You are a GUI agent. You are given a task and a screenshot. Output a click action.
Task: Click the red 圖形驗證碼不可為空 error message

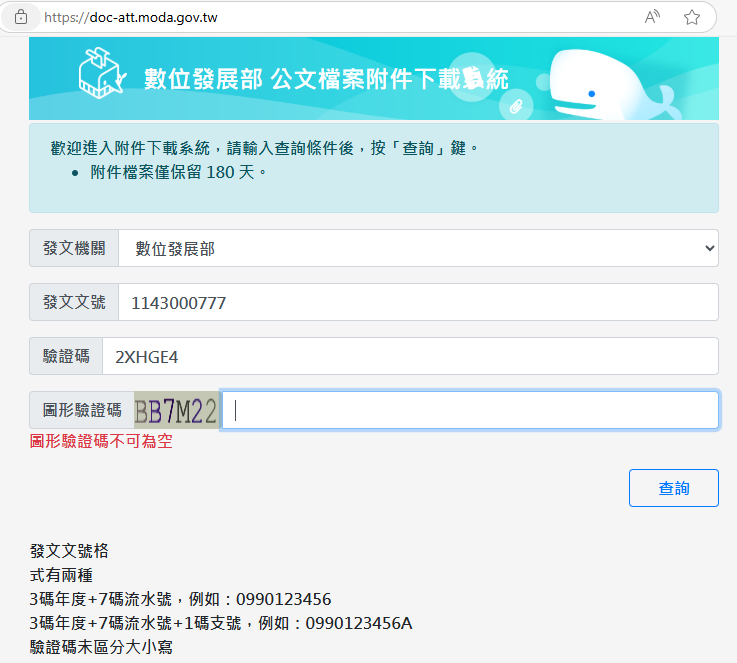tap(101, 440)
